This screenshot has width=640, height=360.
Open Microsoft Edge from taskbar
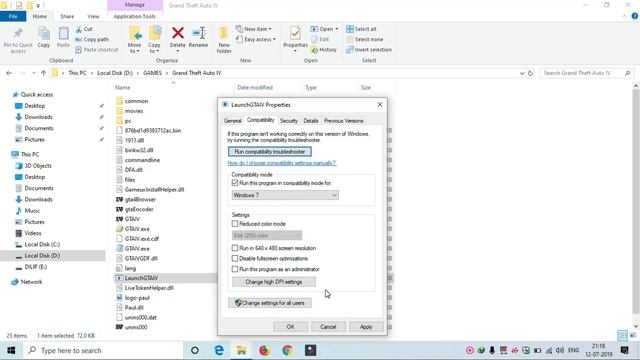point(219,351)
